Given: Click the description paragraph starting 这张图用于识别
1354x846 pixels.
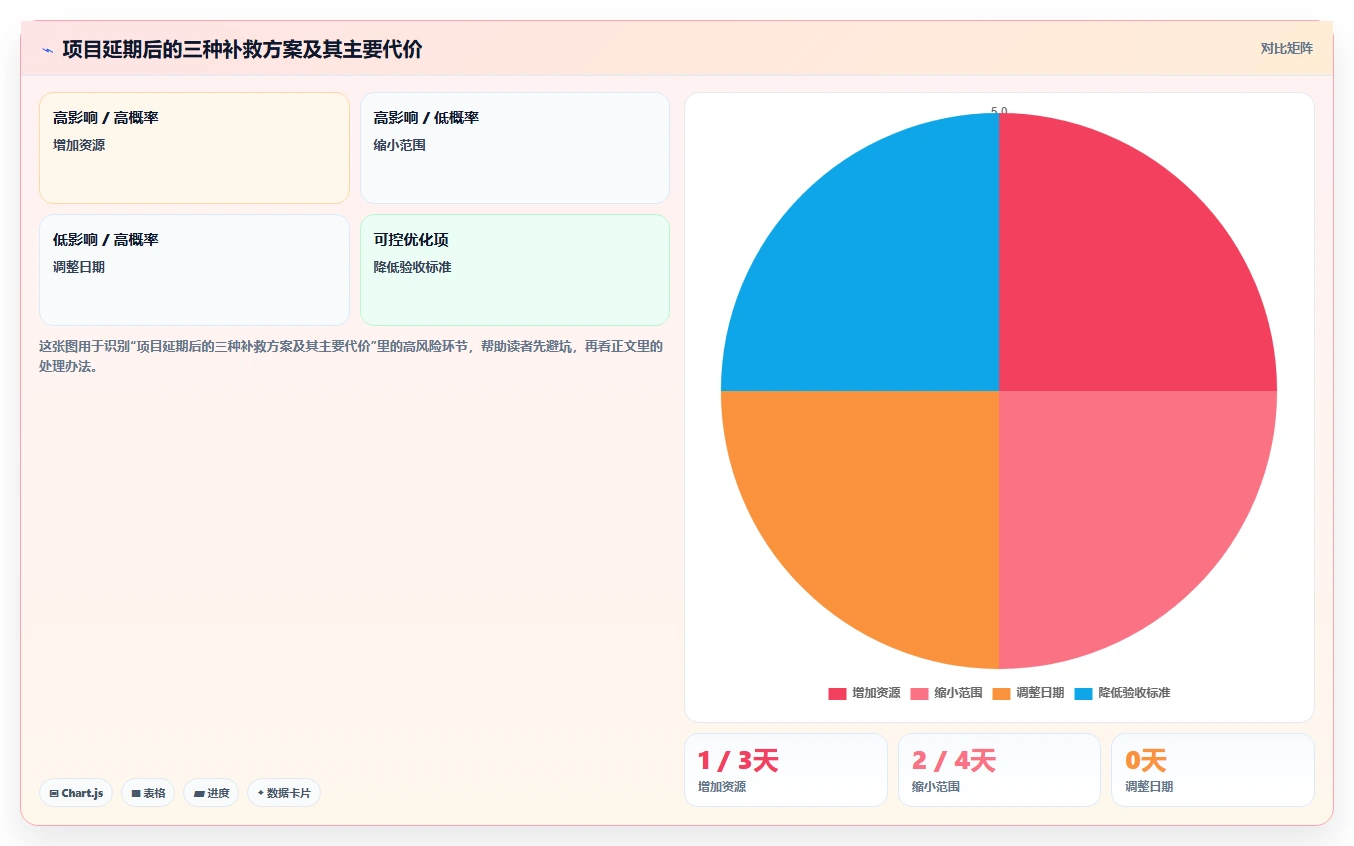Looking at the screenshot, I should pyautogui.click(x=351, y=356).
